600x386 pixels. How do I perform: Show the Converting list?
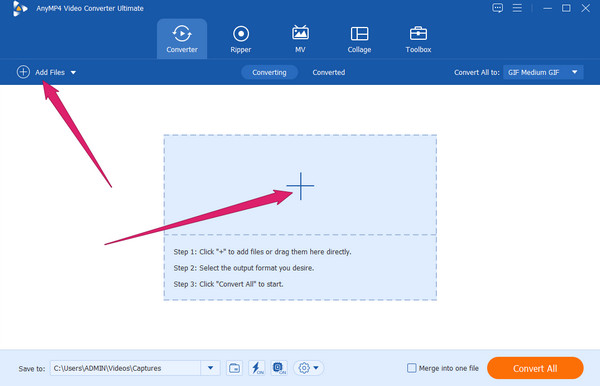coord(269,72)
